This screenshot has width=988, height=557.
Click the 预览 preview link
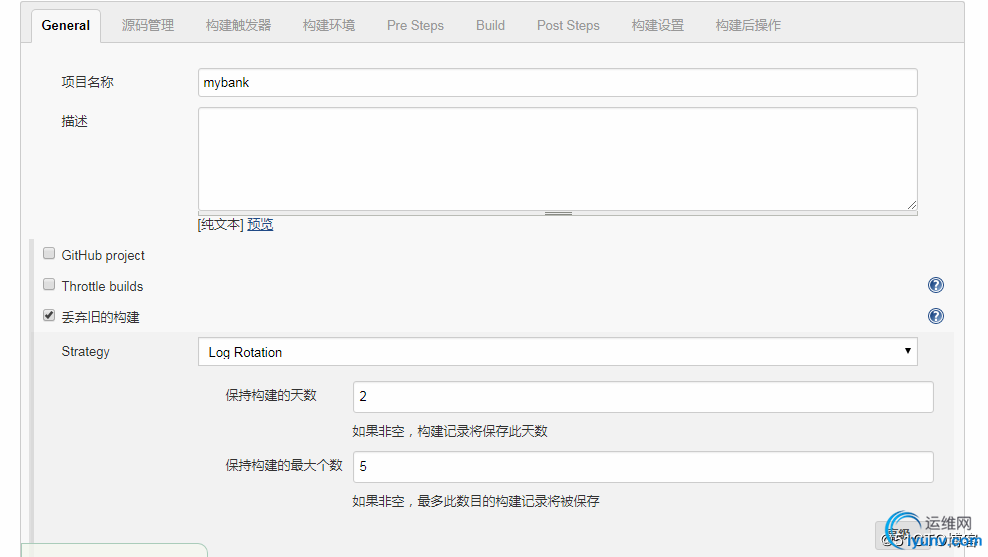click(260, 224)
